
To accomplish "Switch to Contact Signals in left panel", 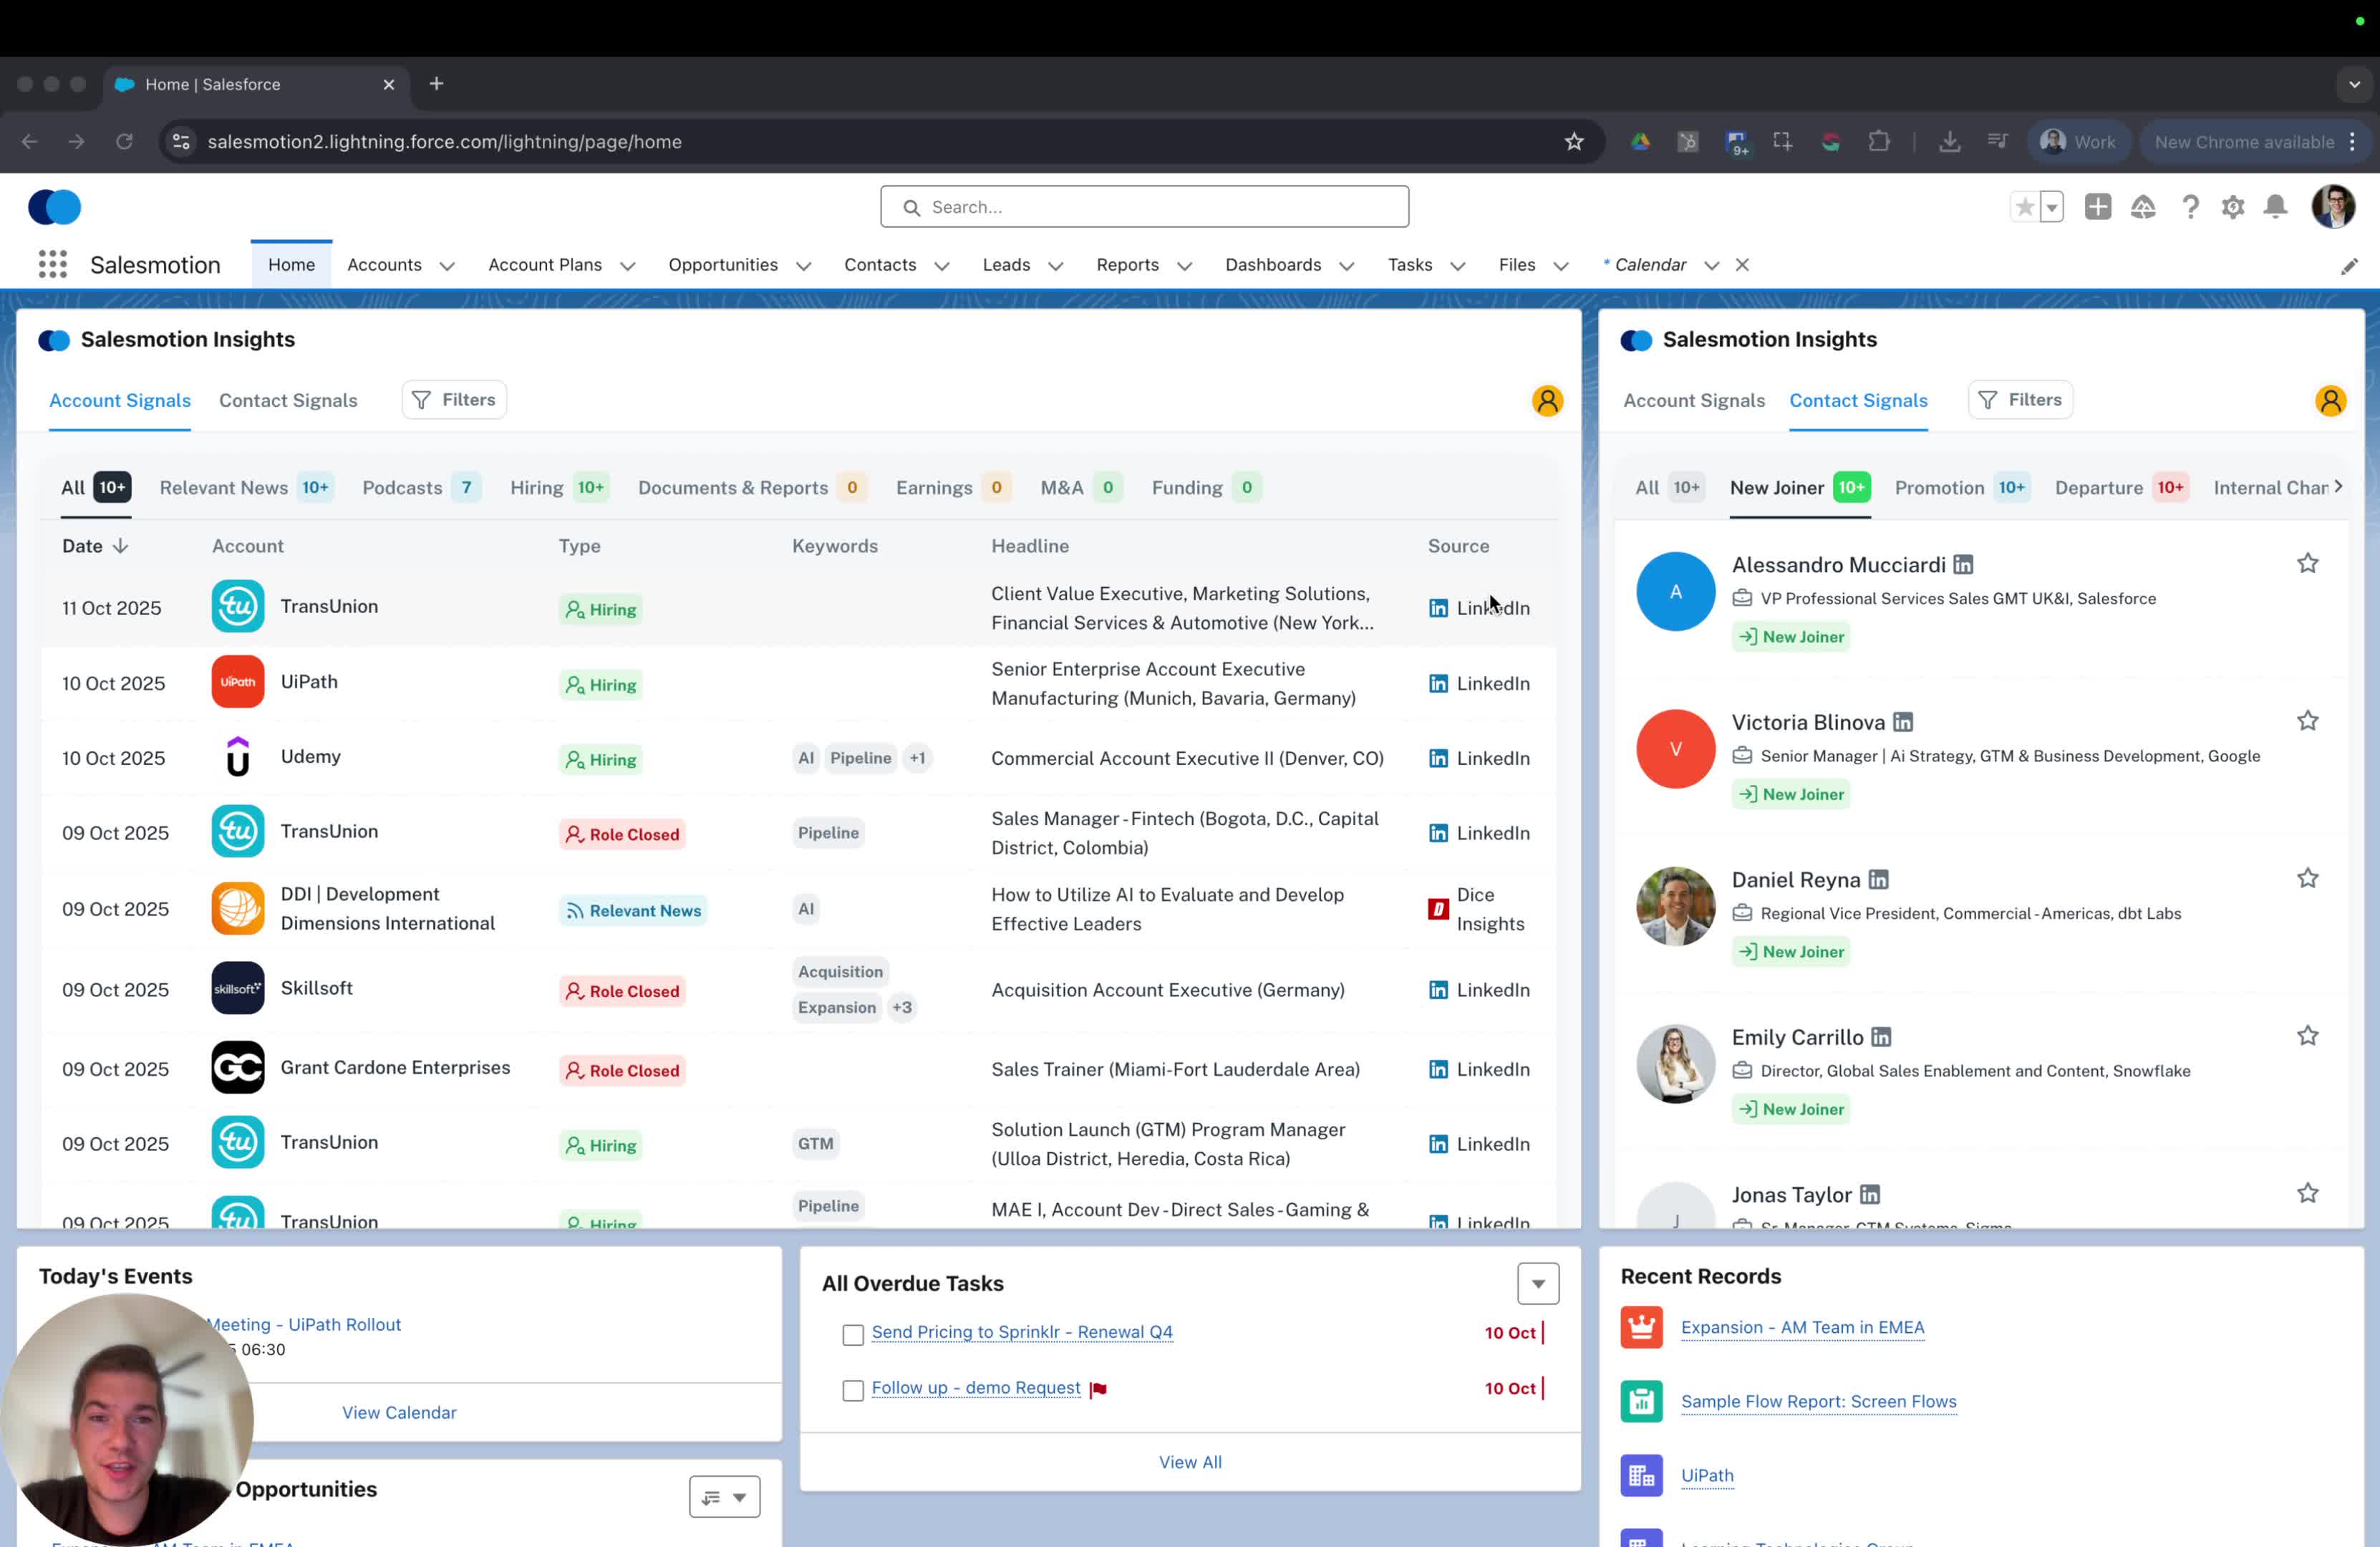I will (x=288, y=400).
